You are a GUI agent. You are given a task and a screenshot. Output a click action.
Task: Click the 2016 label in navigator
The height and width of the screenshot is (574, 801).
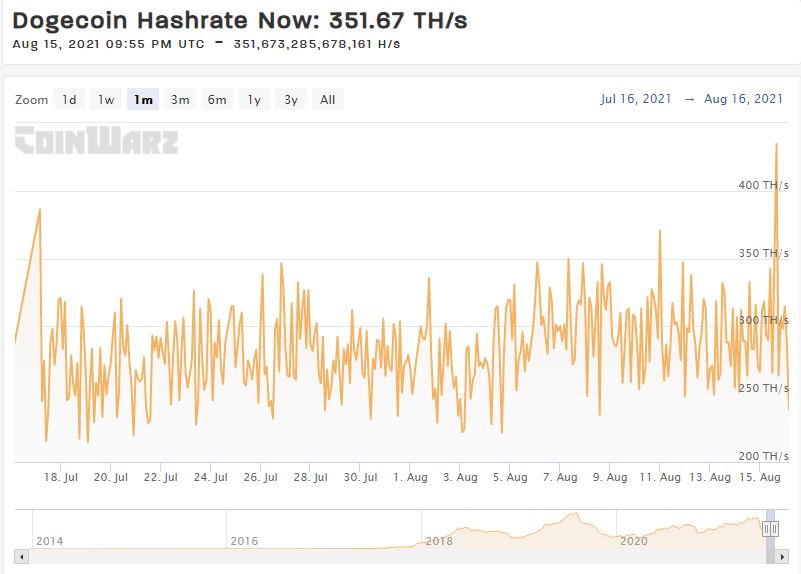click(244, 541)
